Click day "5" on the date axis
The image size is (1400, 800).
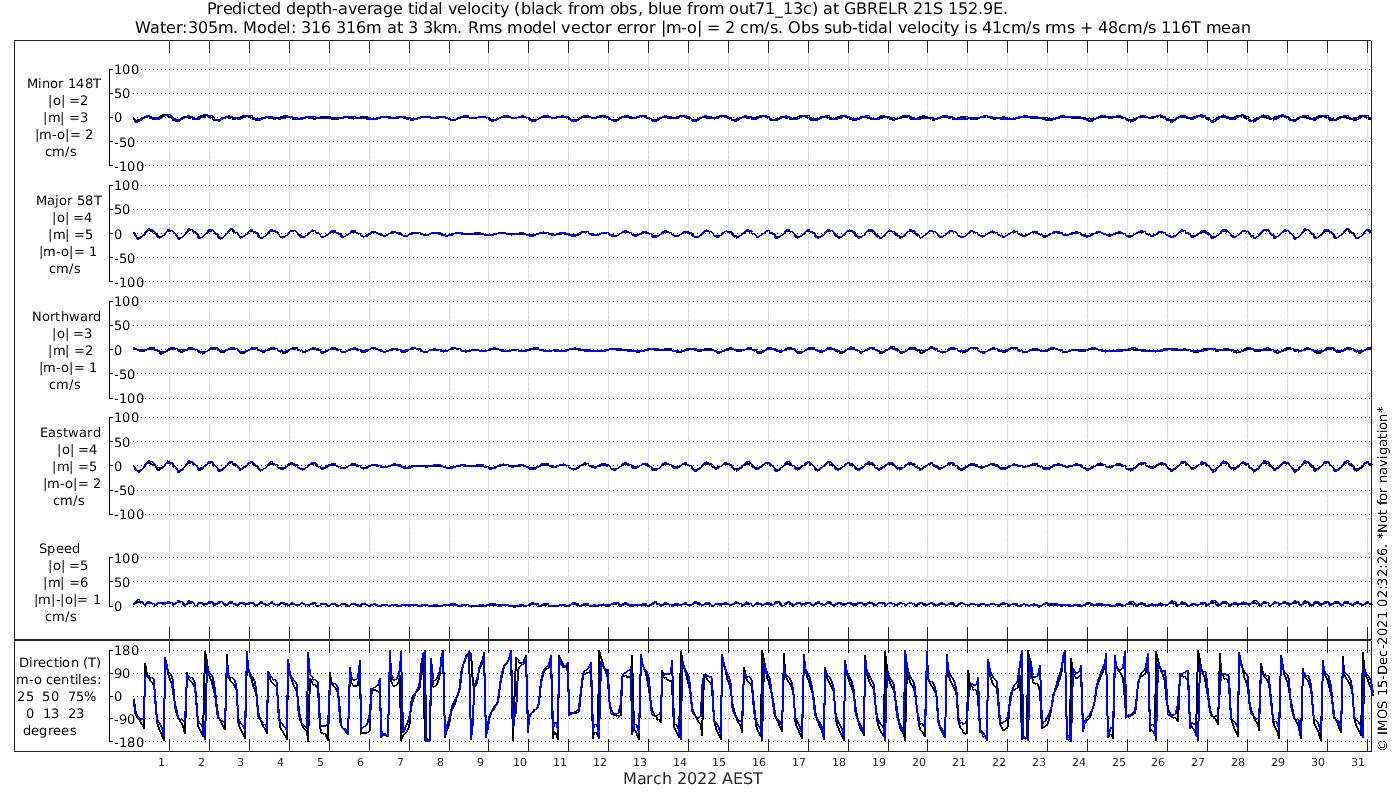coord(320,762)
